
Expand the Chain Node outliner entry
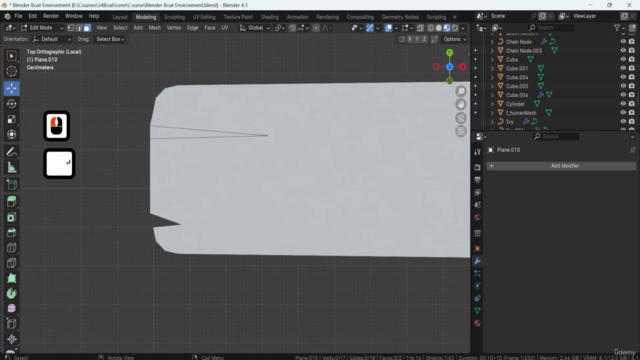pyautogui.click(x=492, y=42)
